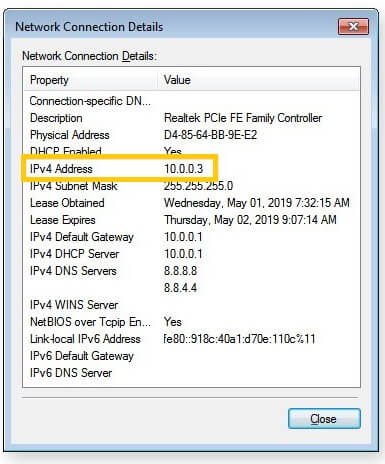Select the Lease Obtained row
385x464 pixels.
click(192, 203)
